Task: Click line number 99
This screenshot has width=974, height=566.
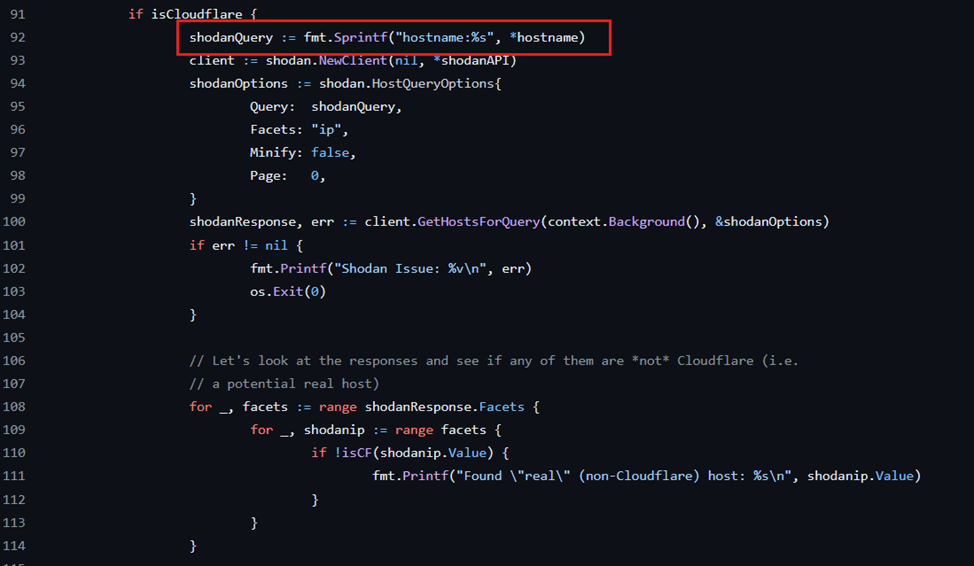Action: click(17, 199)
